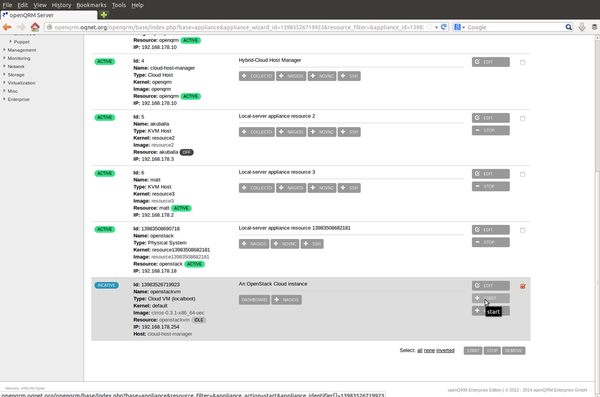Open the File menu

coord(7,5)
